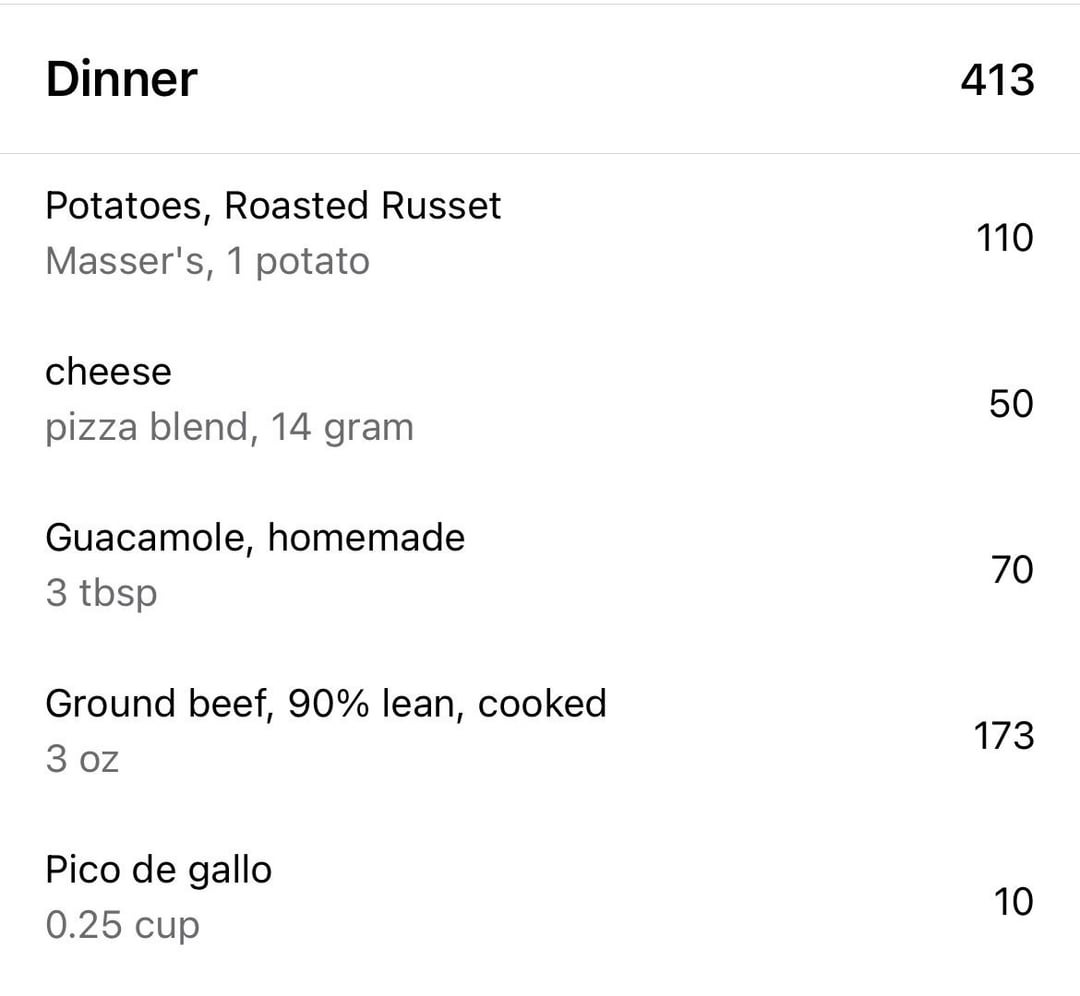
Task: Select the 3 oz ground beef serving
Action: pyautogui.click(x=82, y=759)
